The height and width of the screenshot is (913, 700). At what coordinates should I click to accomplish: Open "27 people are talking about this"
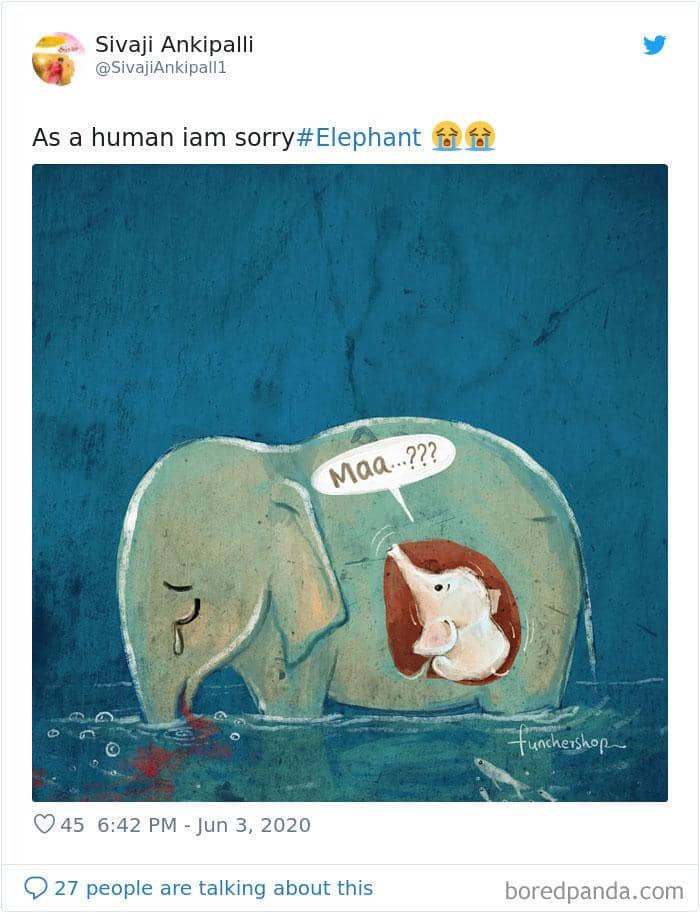(x=213, y=888)
